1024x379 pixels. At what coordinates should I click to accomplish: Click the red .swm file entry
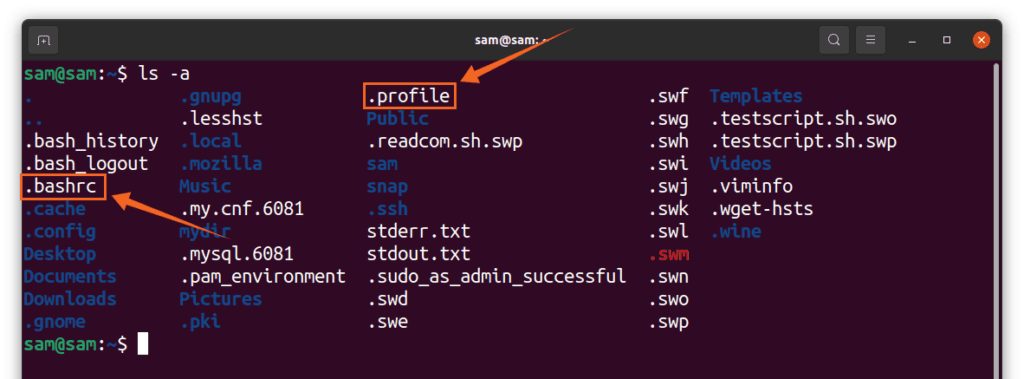pyautogui.click(x=669, y=254)
